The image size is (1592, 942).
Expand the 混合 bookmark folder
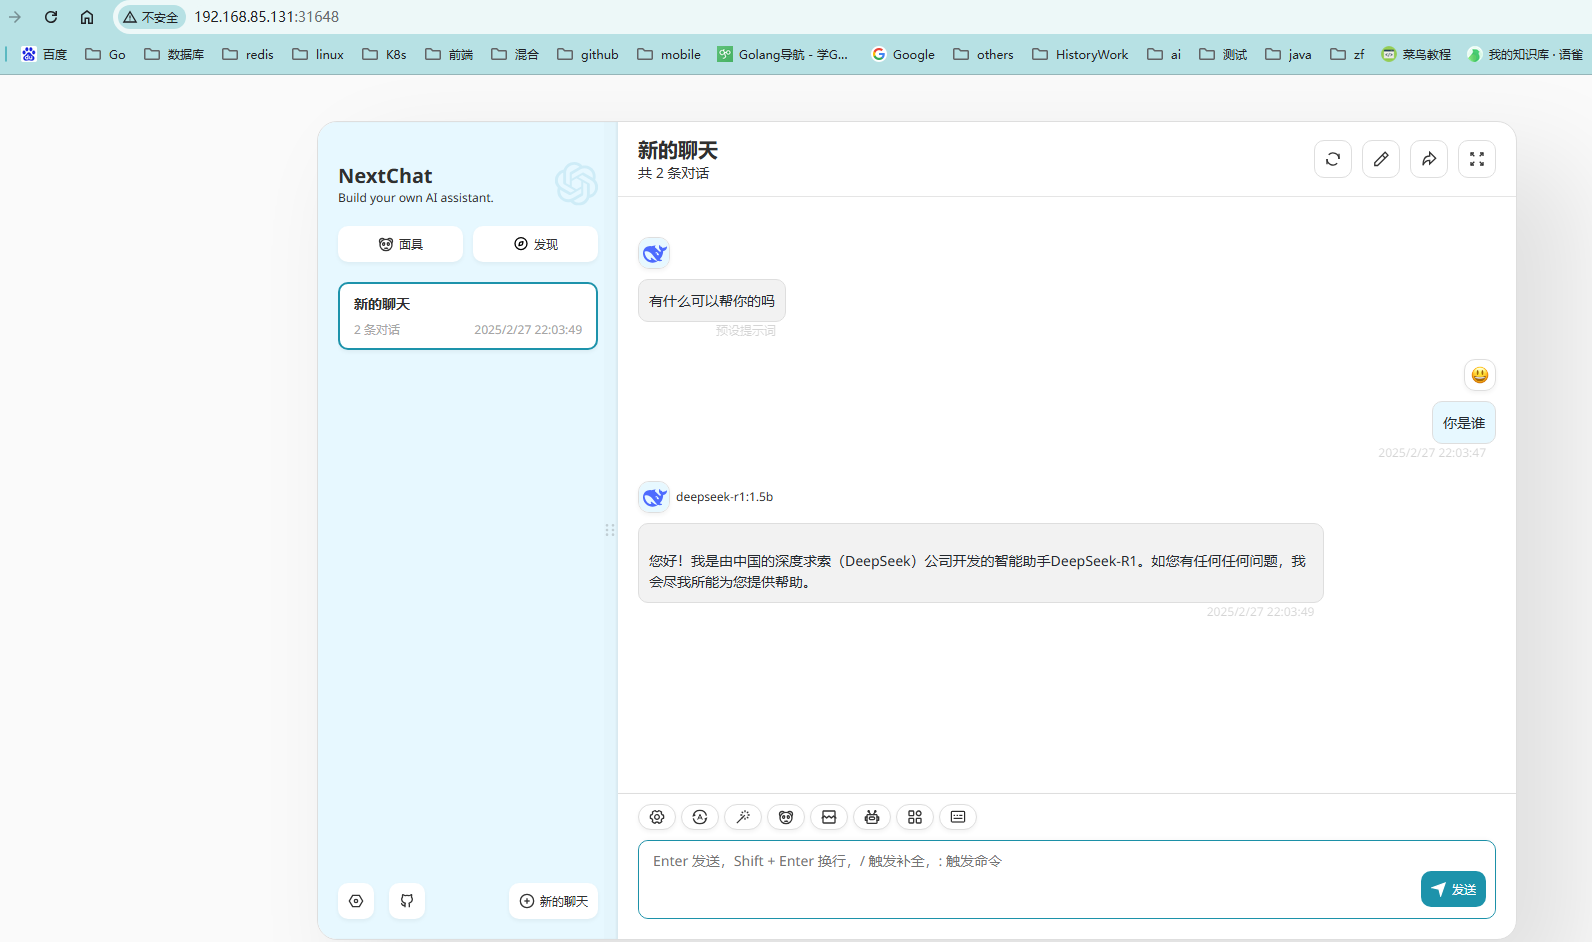(515, 54)
